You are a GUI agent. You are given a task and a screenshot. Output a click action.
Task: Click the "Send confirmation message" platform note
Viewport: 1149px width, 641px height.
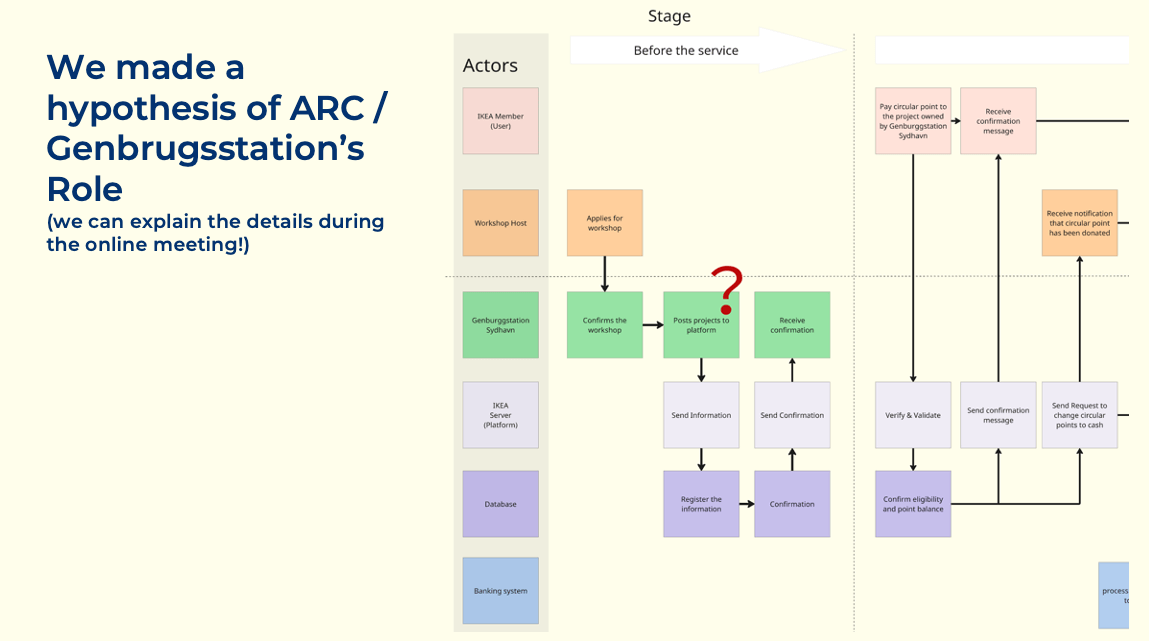pyautogui.click(x=998, y=415)
